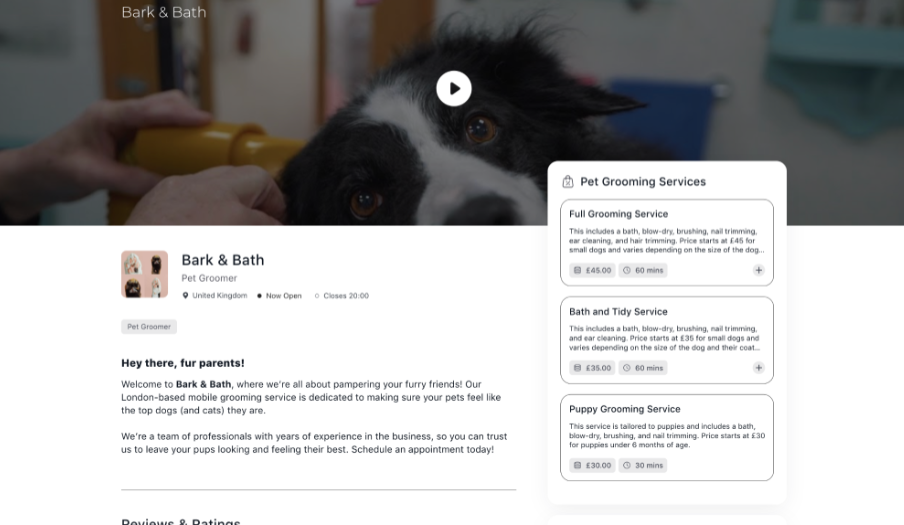904x525 pixels.
Task: Click the Pet Grooming Services bag icon
Action: (x=568, y=182)
